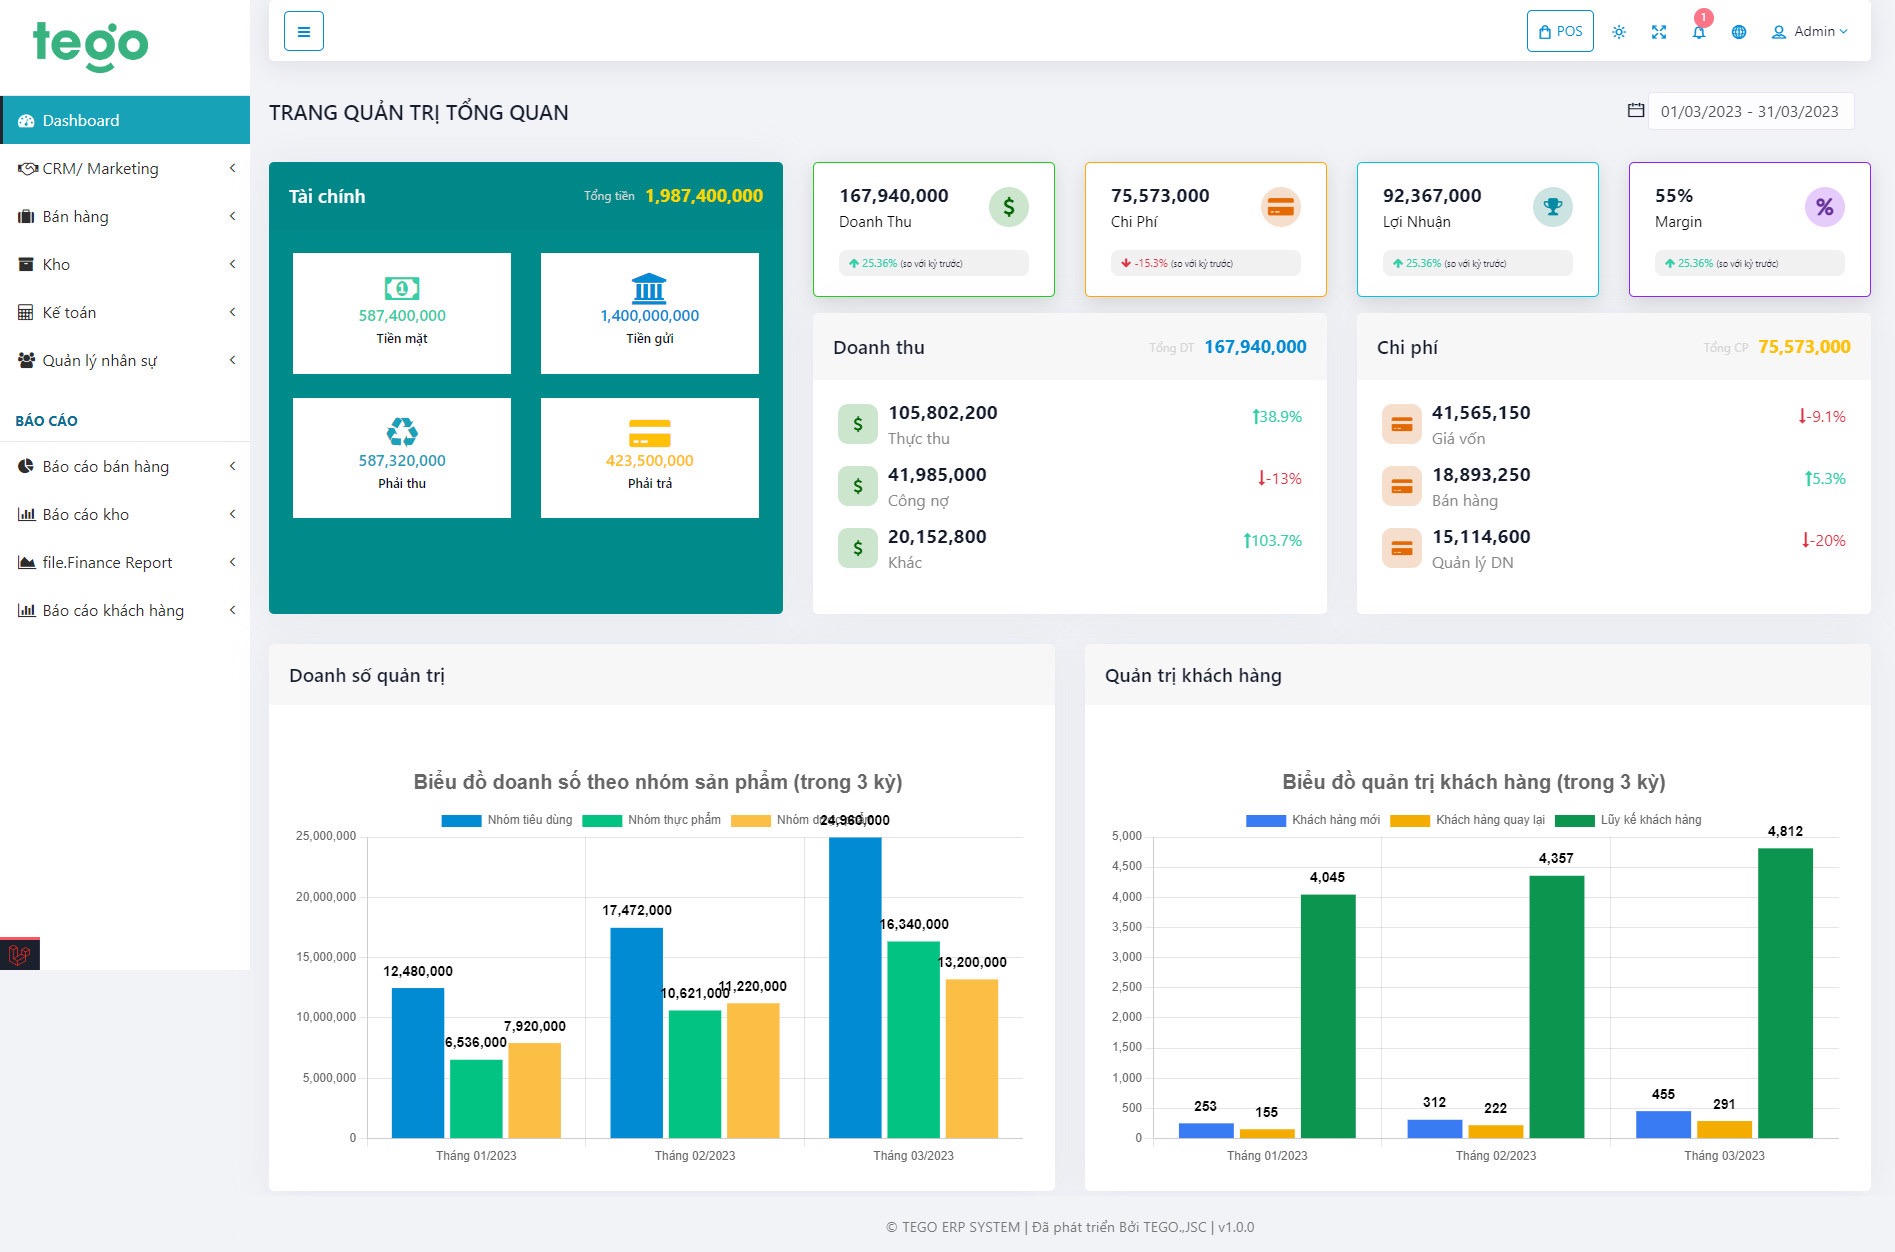
Task: Toggle Nhóm thực phẩm legend swatch
Action: coord(602,820)
